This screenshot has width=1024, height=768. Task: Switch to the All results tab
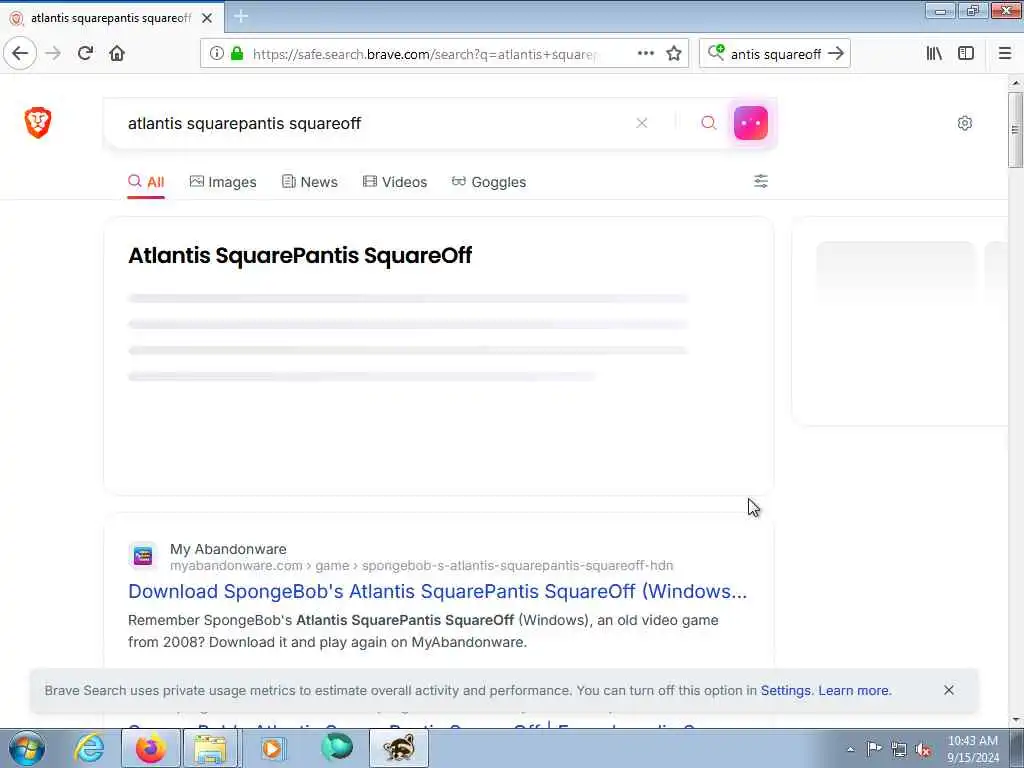click(x=146, y=182)
